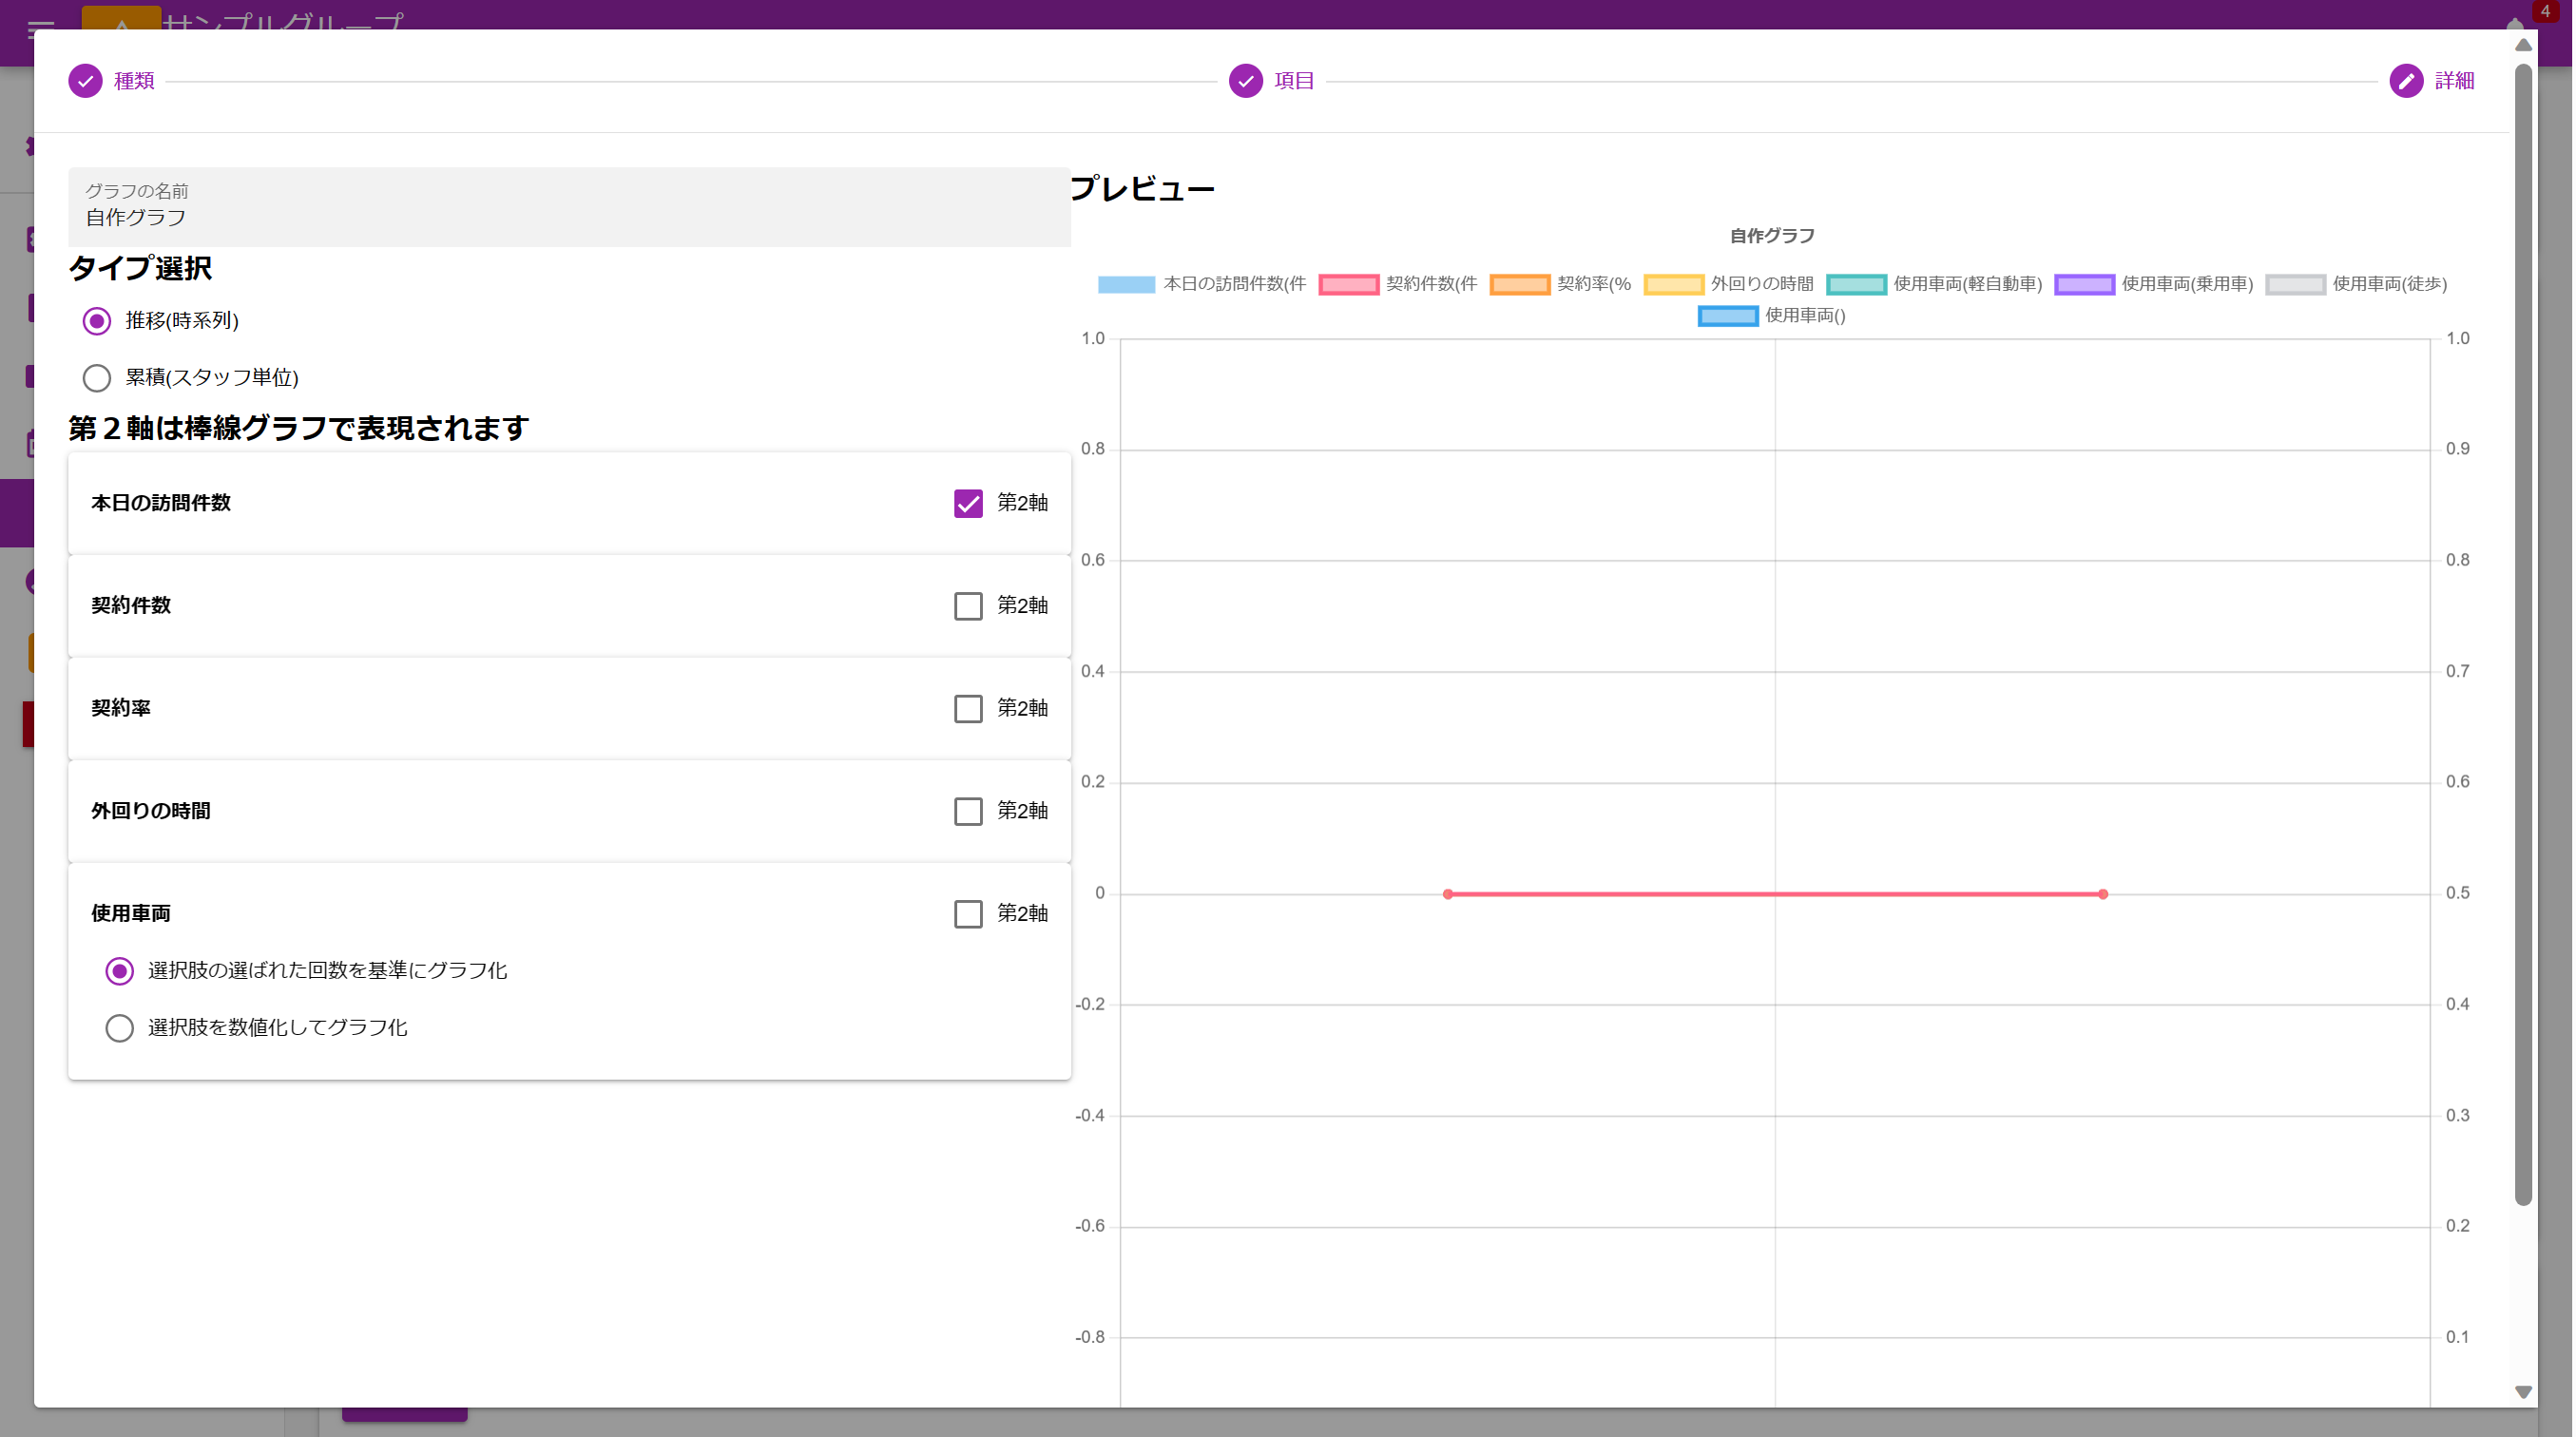Click the 使用車両(徒歩) legend marker
The width and height of the screenshot is (2576, 1437).
click(2296, 284)
